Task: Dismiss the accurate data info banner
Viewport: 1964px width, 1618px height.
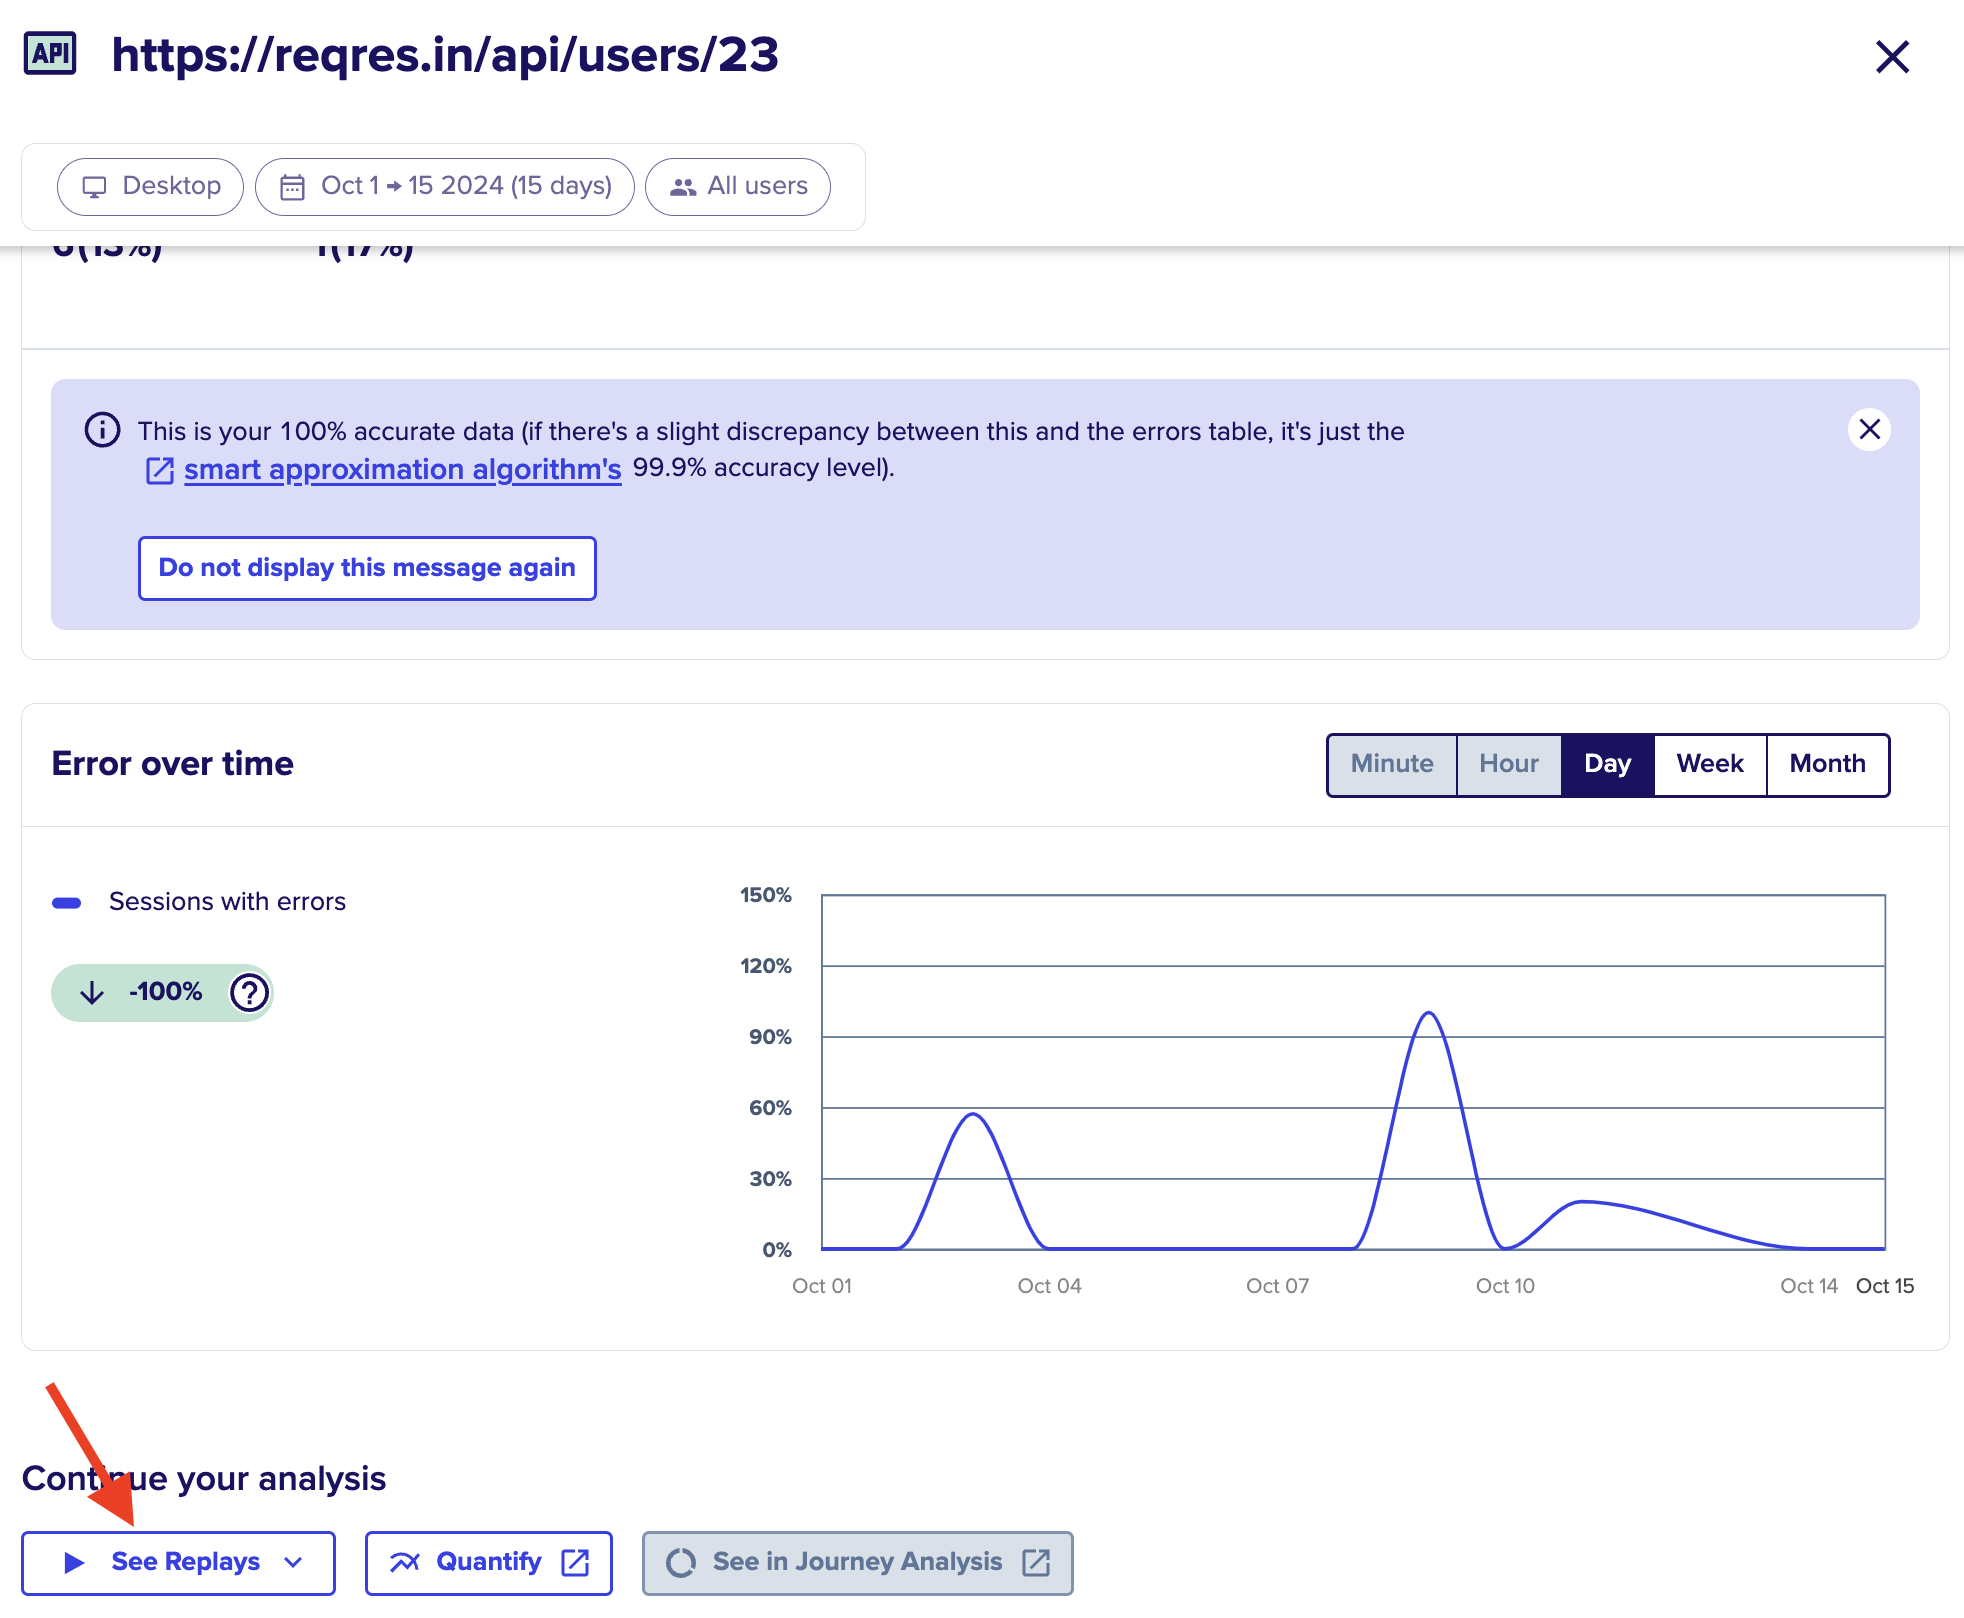Action: [x=1869, y=430]
